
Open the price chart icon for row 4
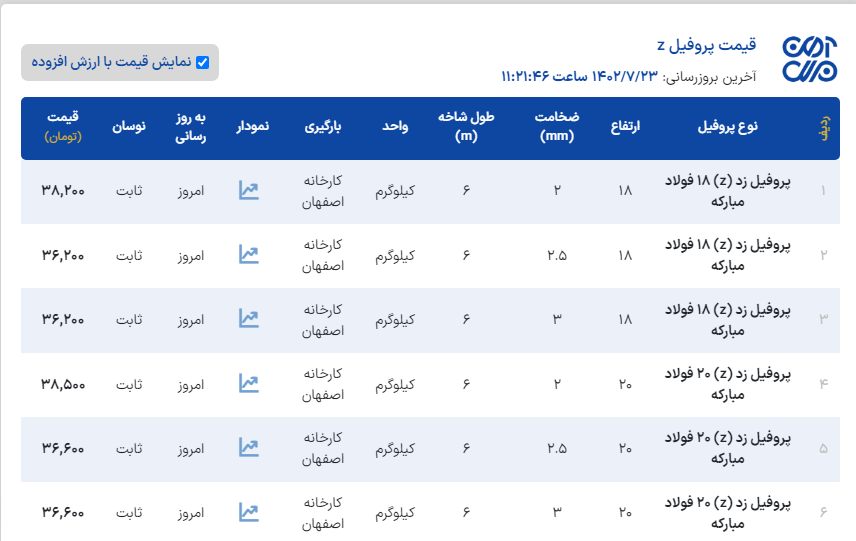249,383
